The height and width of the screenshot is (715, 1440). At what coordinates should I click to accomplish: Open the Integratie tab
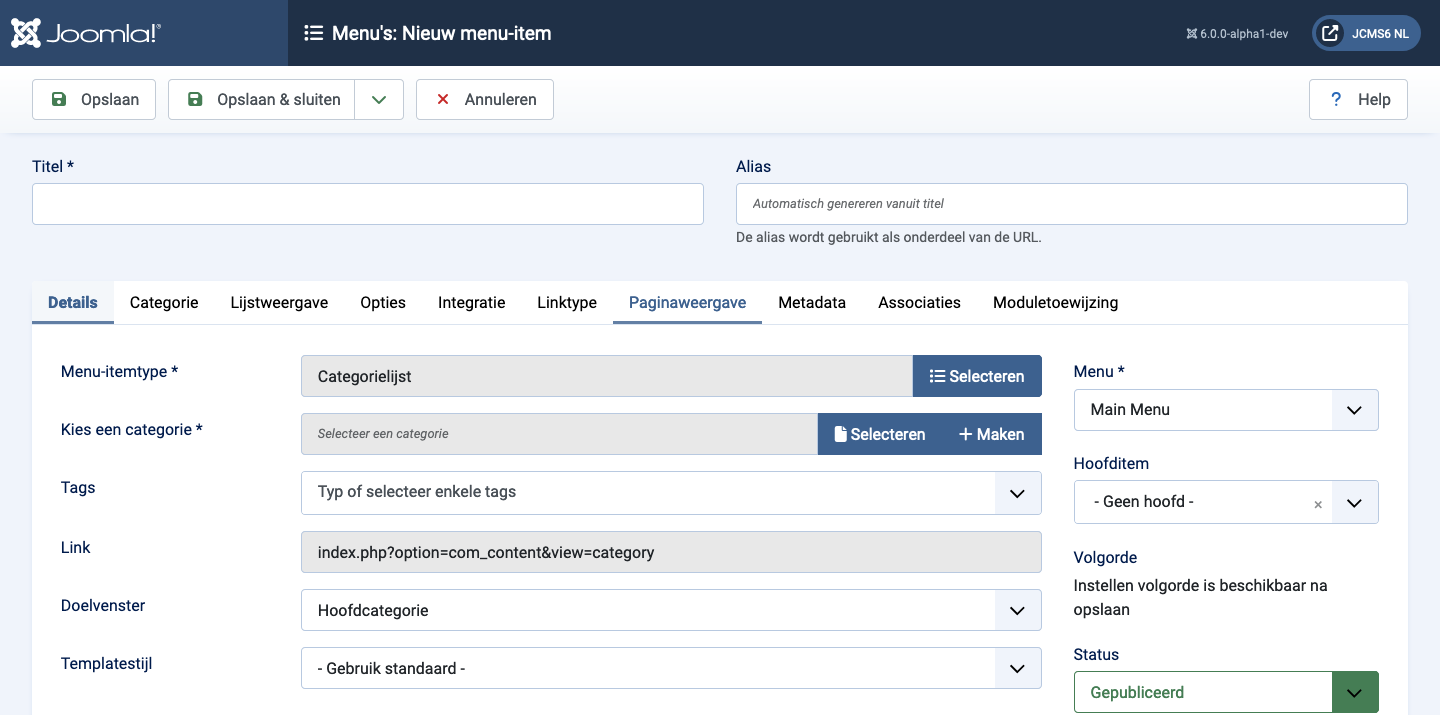pos(472,303)
